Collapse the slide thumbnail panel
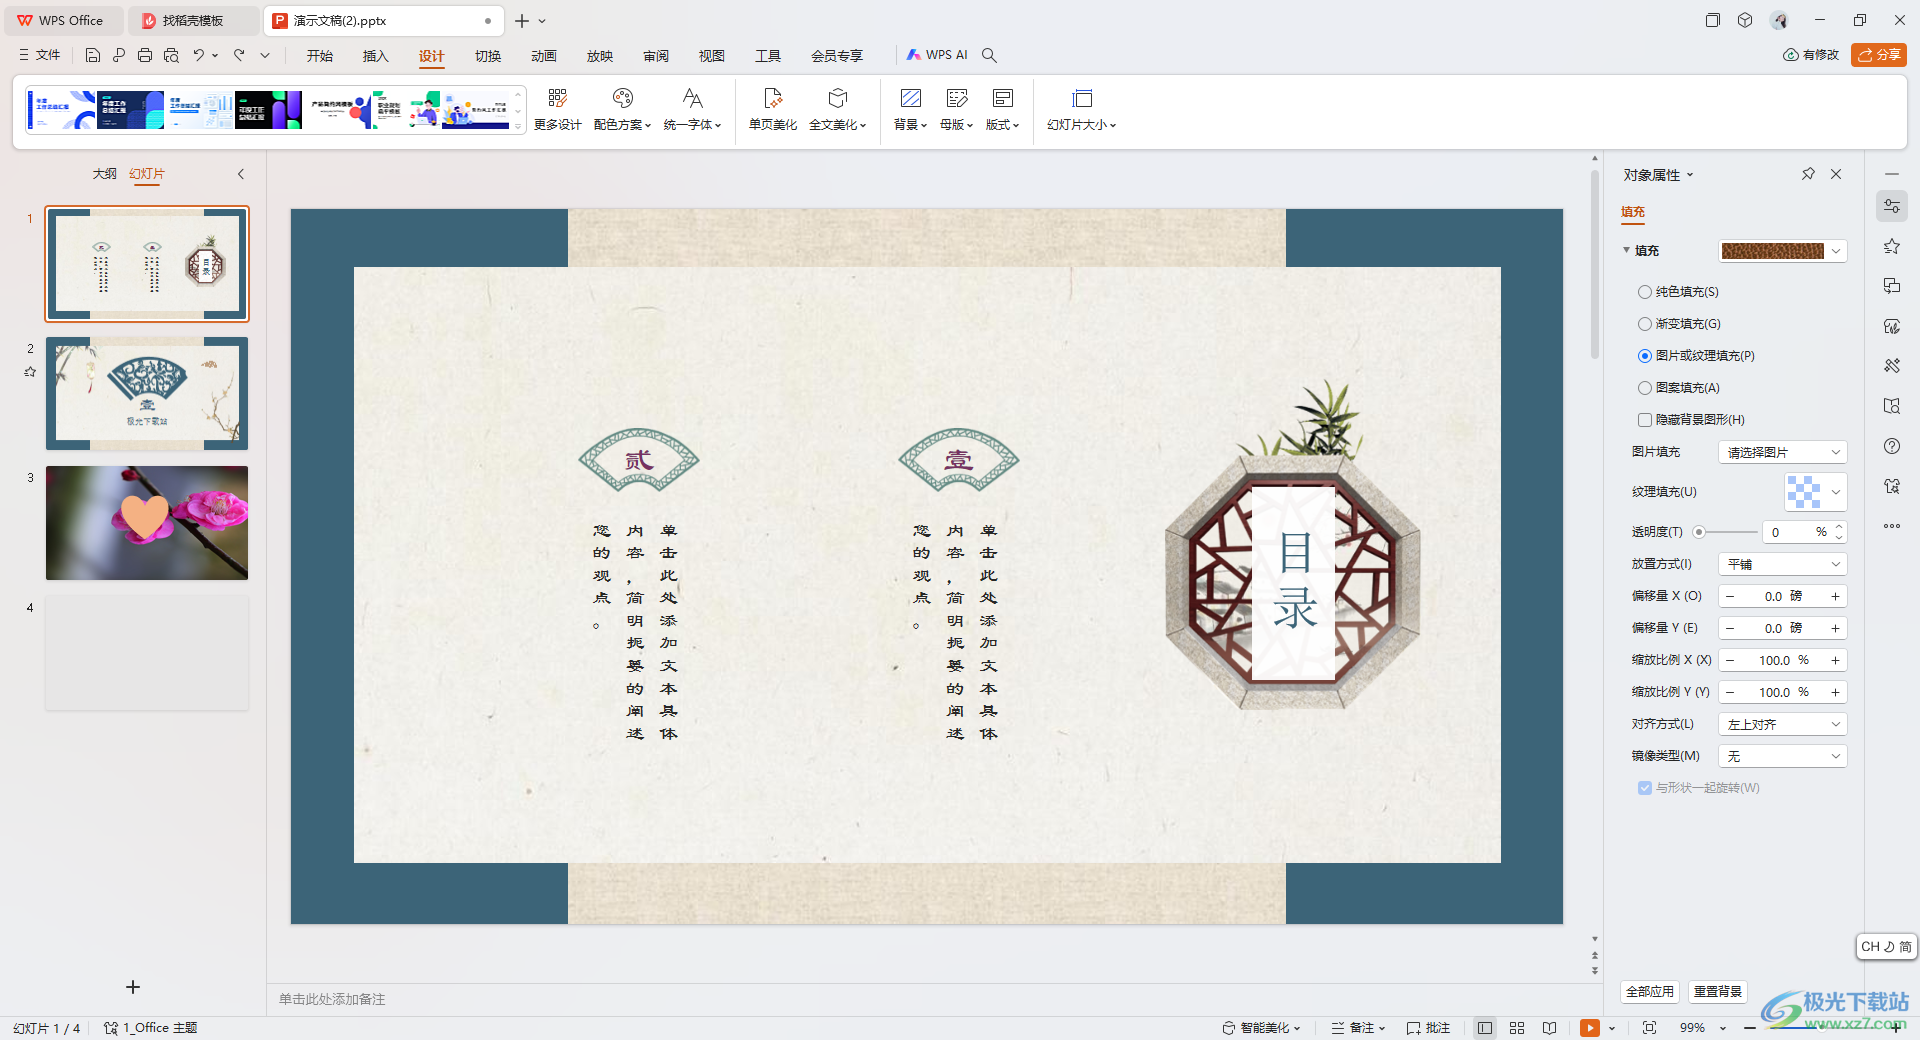The height and width of the screenshot is (1040, 1920). tap(241, 174)
